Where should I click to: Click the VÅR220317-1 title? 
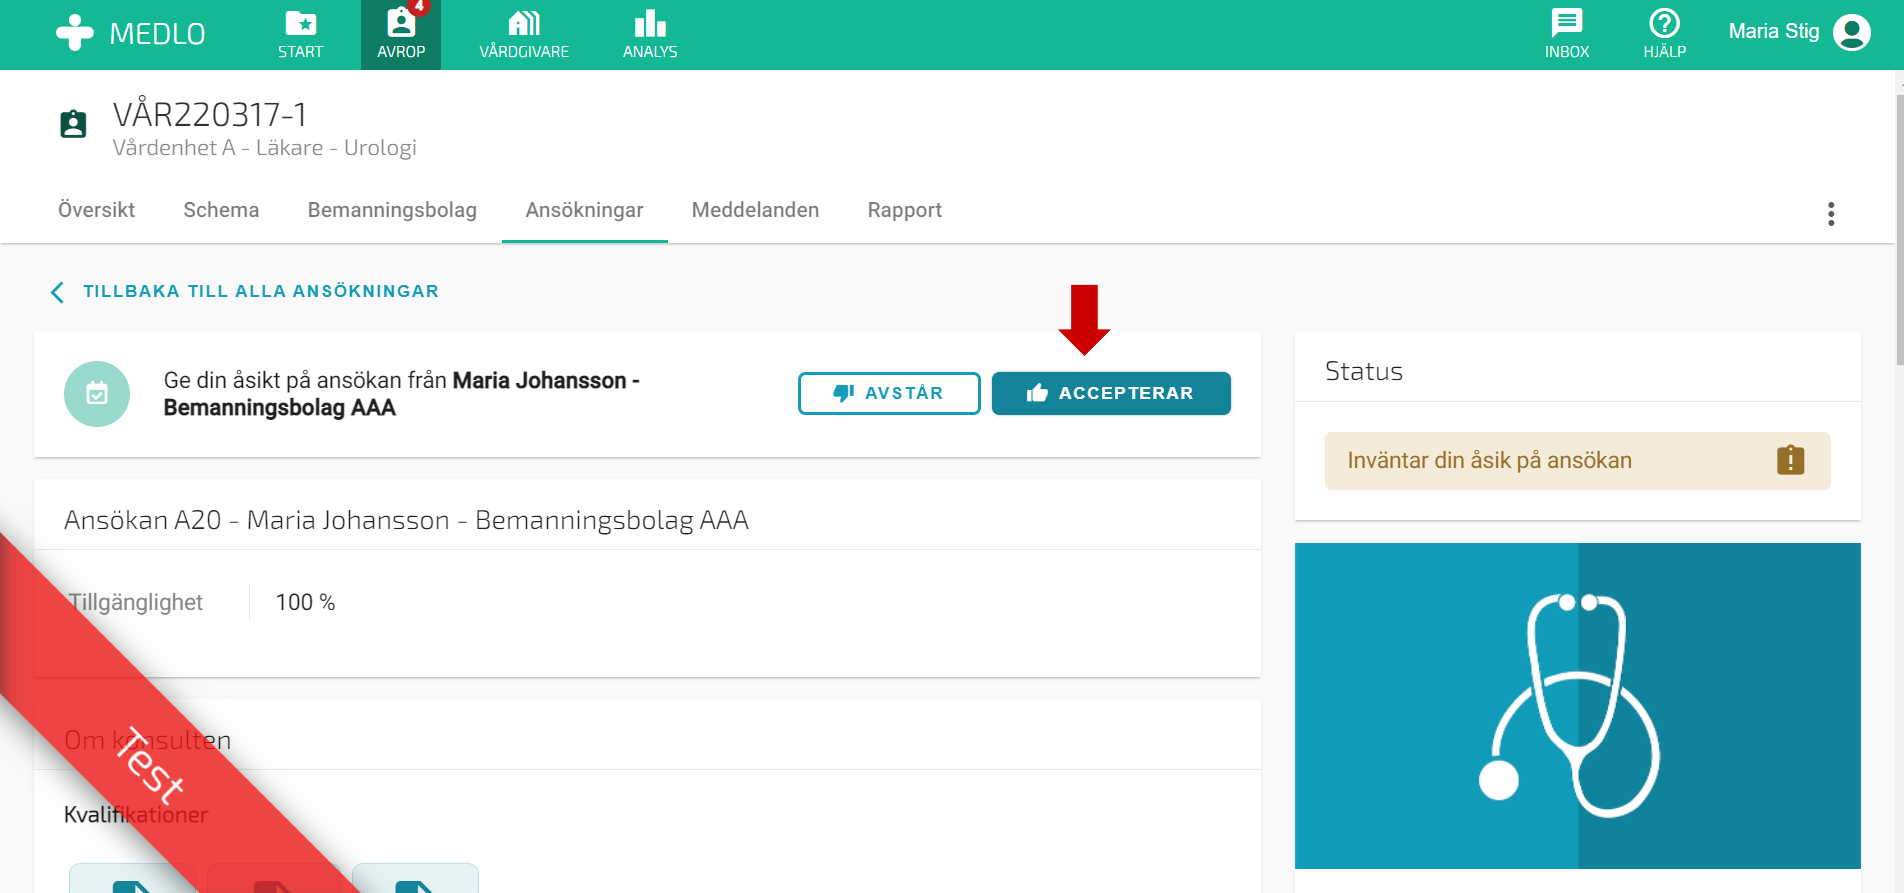[210, 115]
